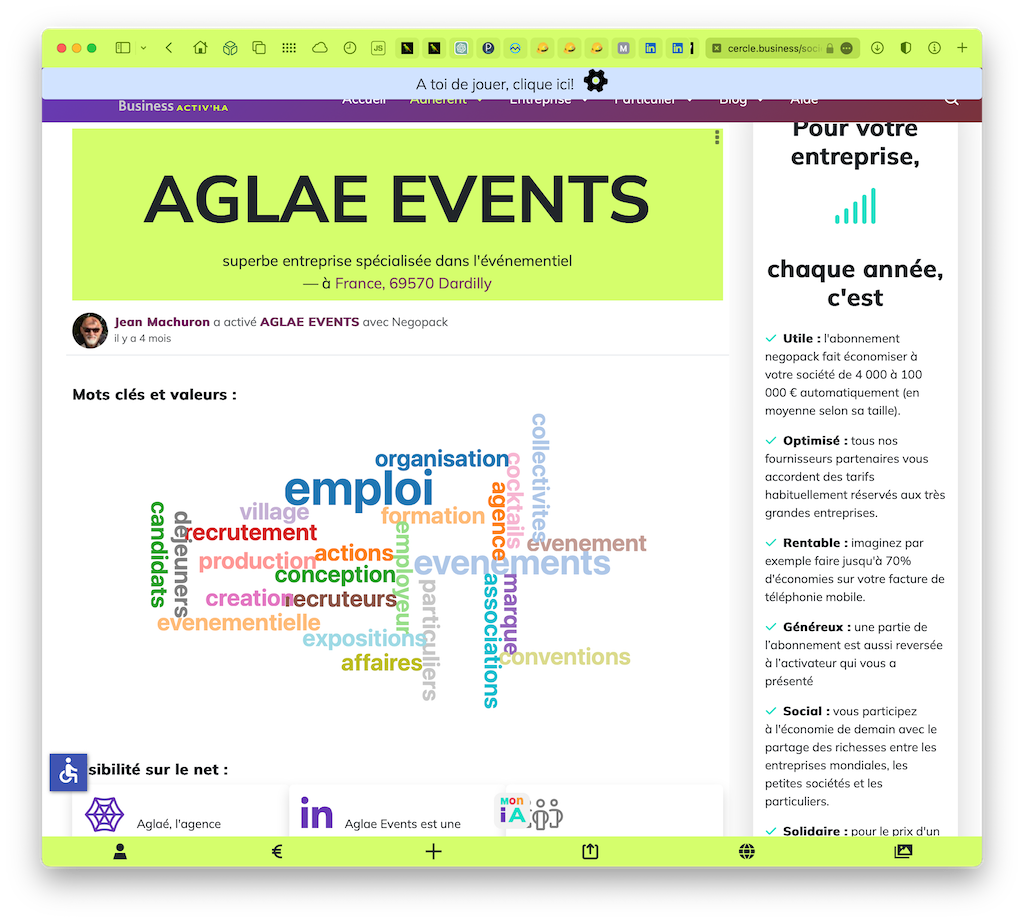Click the plus icon in the bottom bar
1024x922 pixels.
tap(434, 851)
